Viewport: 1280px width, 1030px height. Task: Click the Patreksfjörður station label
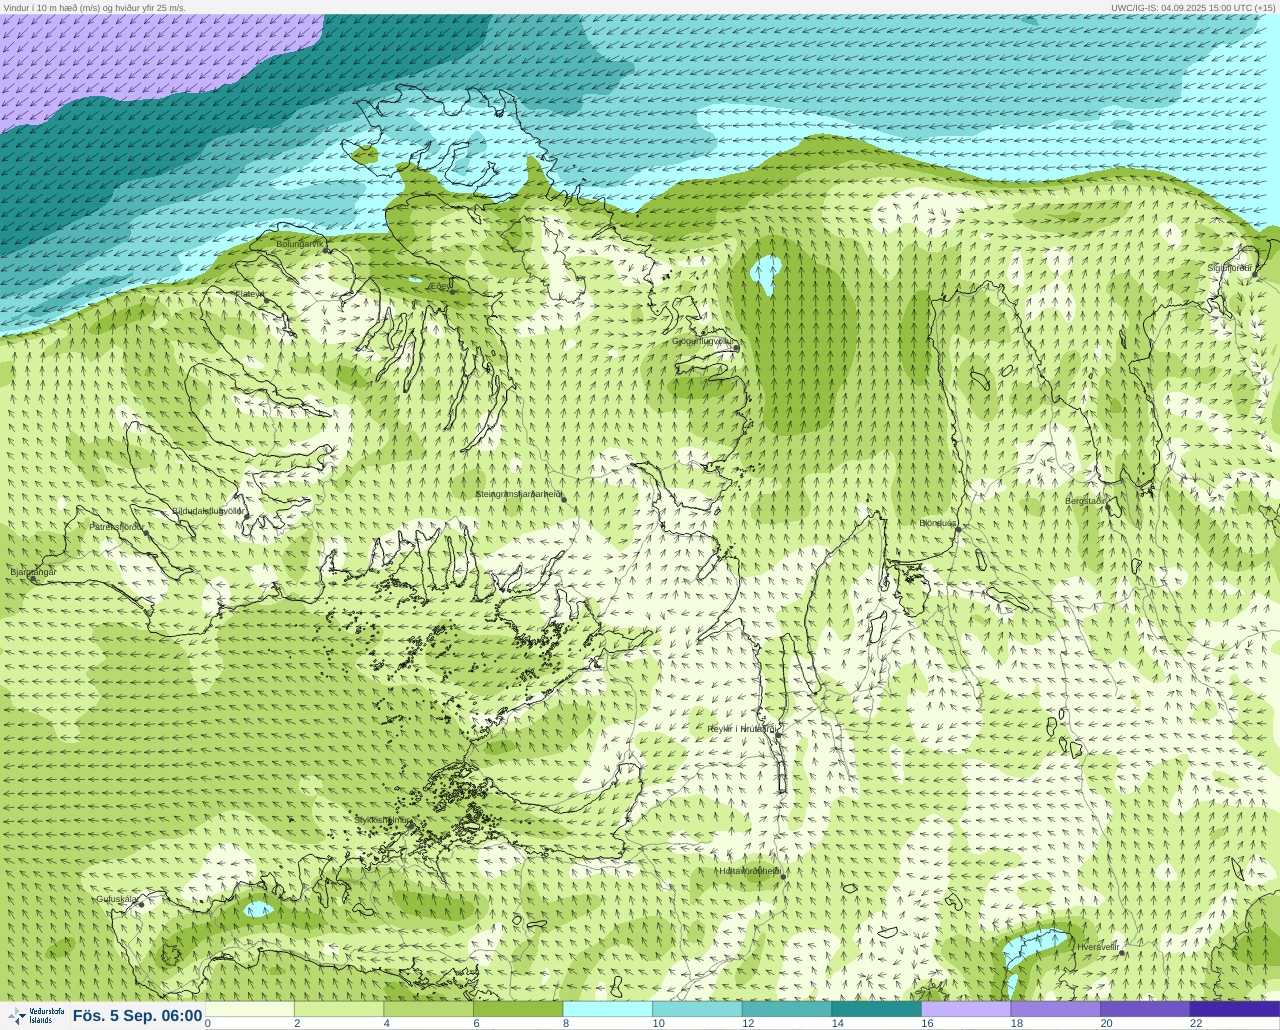pyautogui.click(x=117, y=527)
